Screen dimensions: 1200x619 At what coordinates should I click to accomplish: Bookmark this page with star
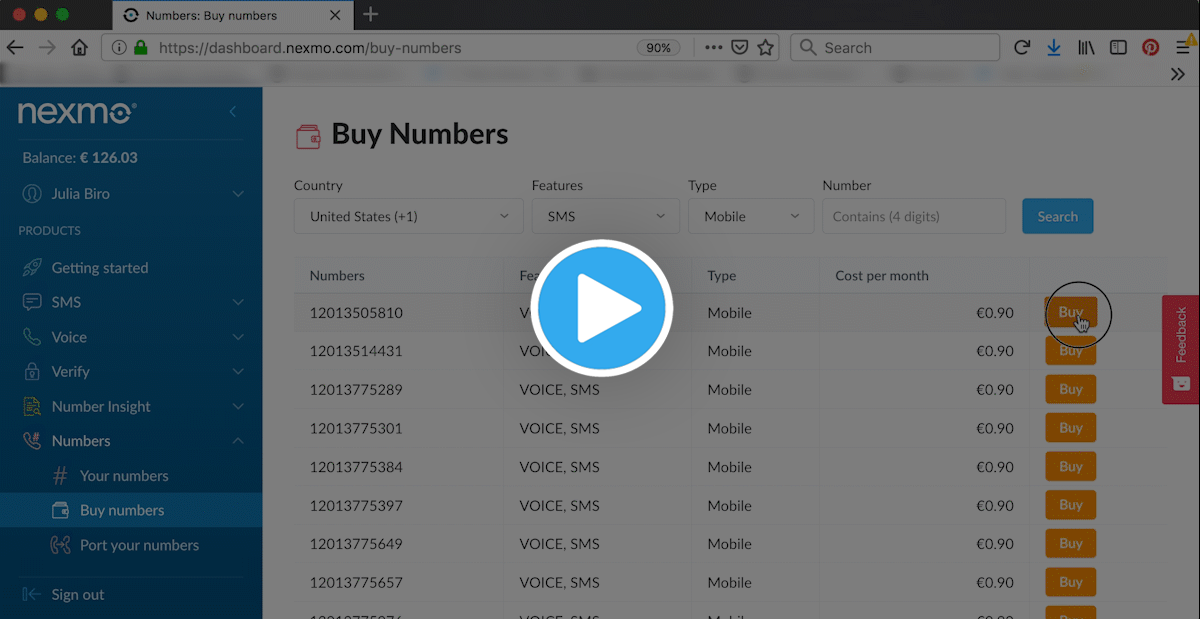[x=766, y=47]
